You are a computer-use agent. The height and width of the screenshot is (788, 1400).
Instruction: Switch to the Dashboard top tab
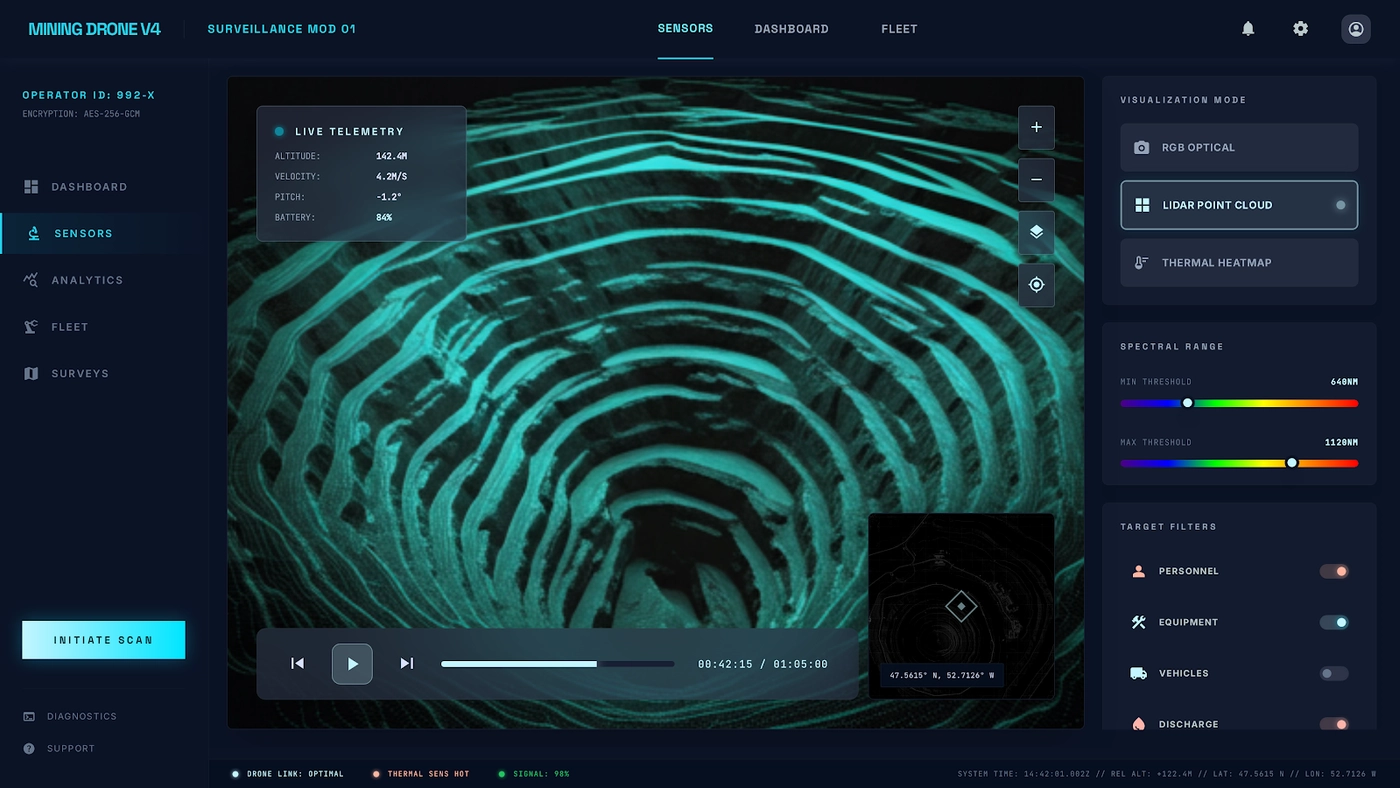(x=791, y=29)
